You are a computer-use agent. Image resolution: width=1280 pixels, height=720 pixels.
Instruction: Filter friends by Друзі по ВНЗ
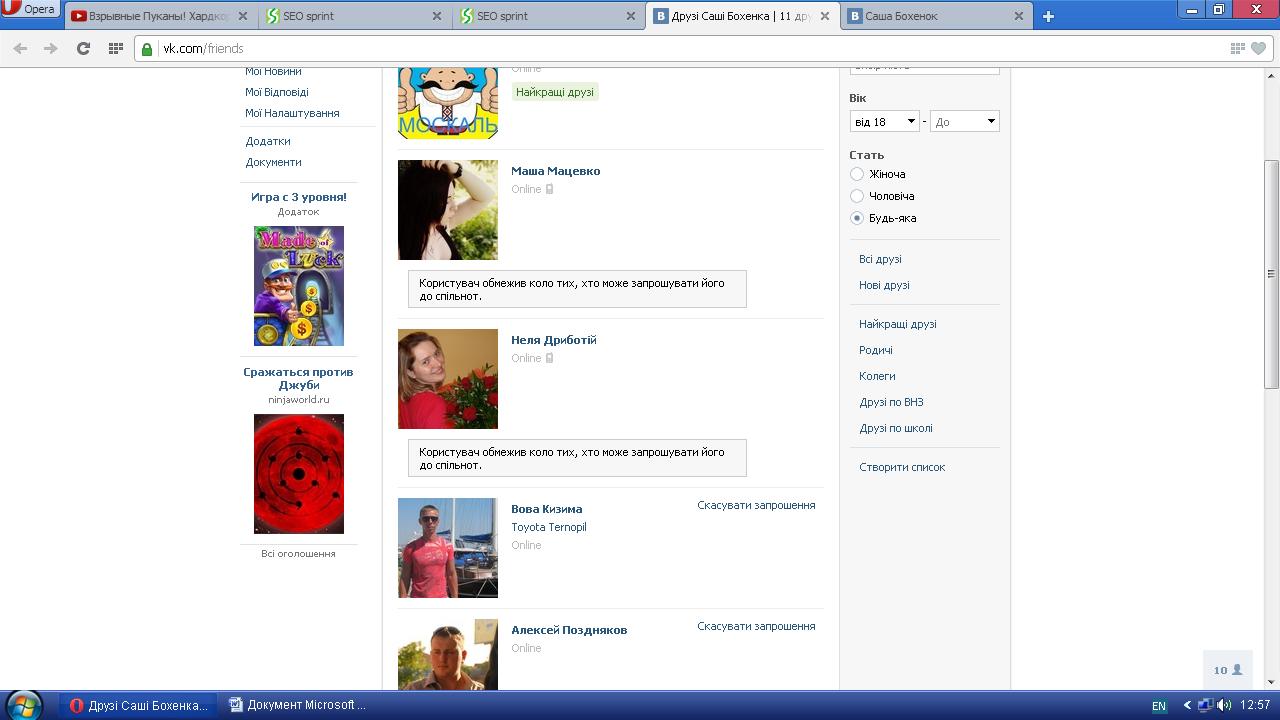tap(891, 402)
